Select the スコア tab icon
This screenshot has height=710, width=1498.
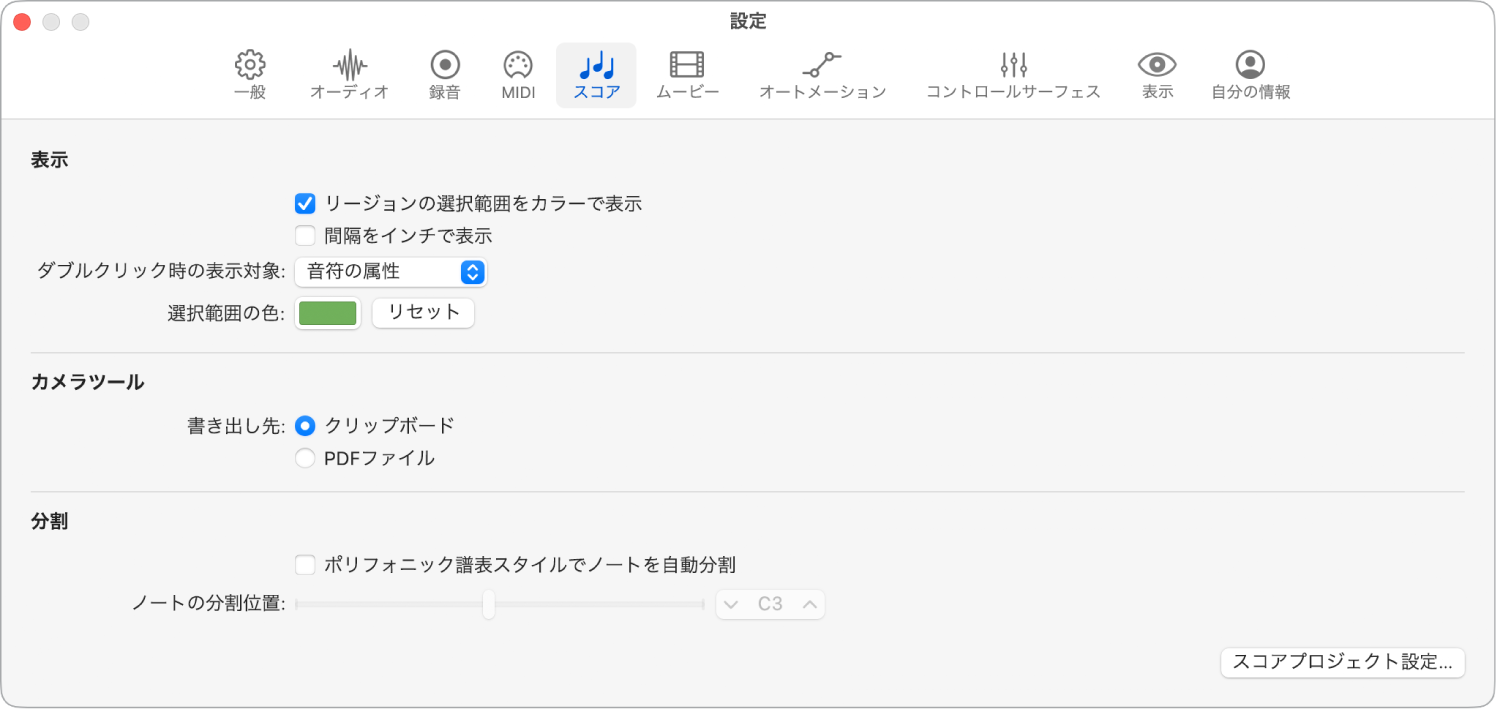[595, 74]
